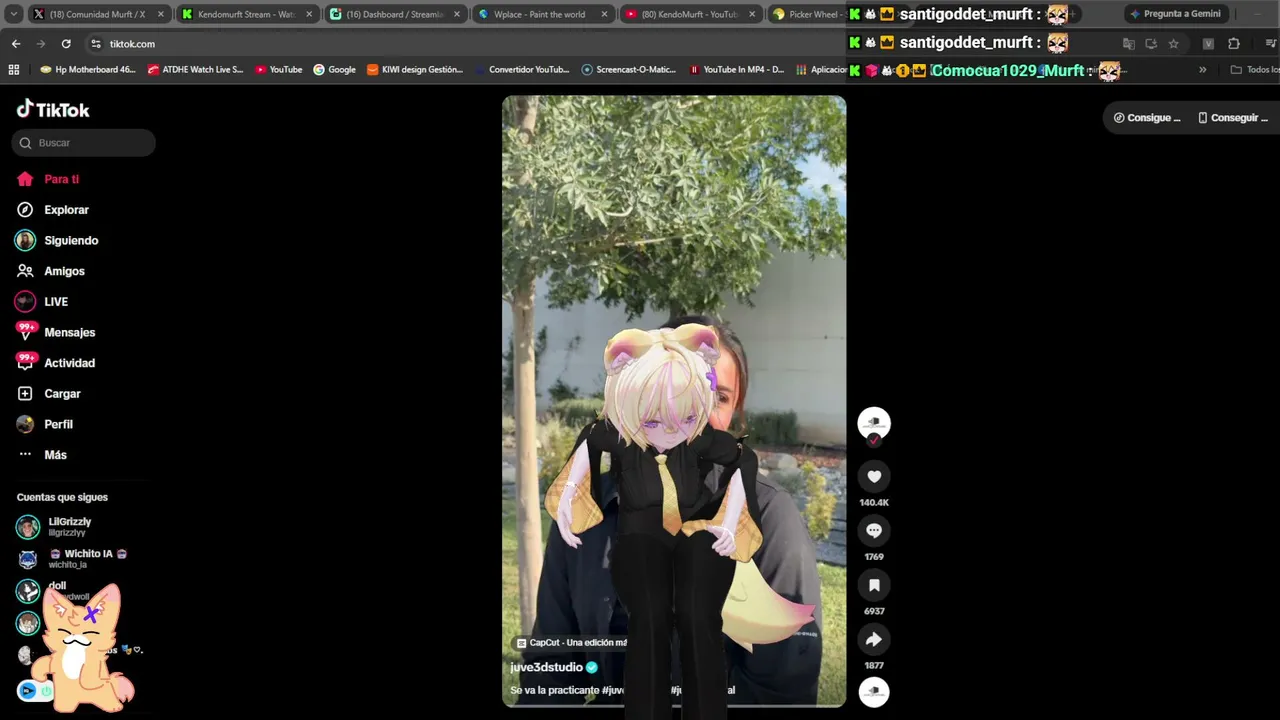Image resolution: width=1280 pixels, height=720 pixels.
Task: Switch to the Picker Wheel tab
Action: pos(807,14)
